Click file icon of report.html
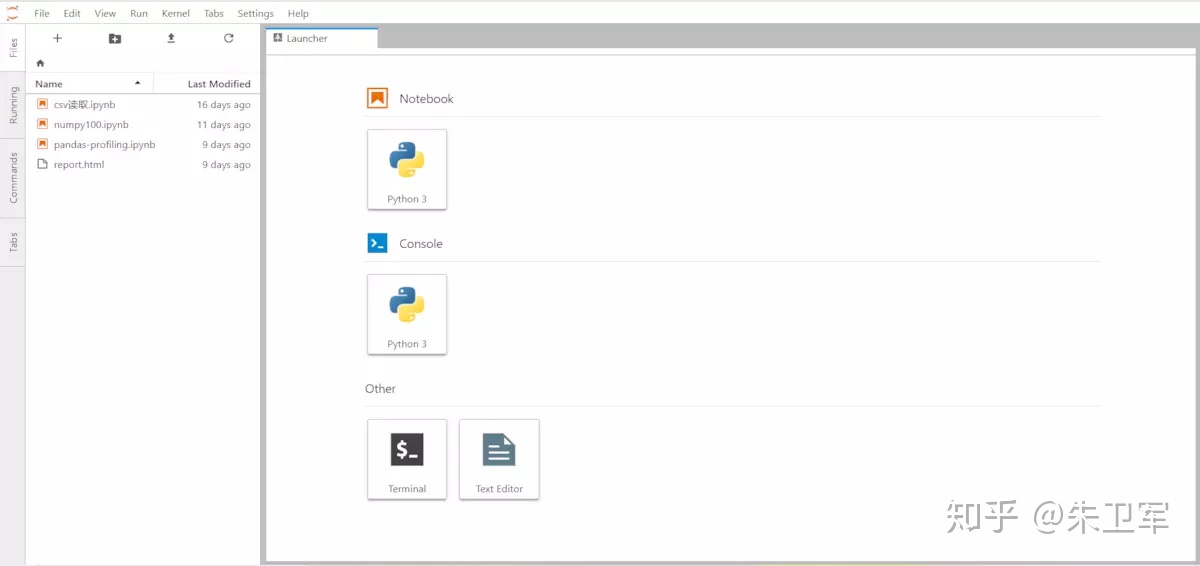Image resolution: width=1200 pixels, height=566 pixels. click(42, 164)
